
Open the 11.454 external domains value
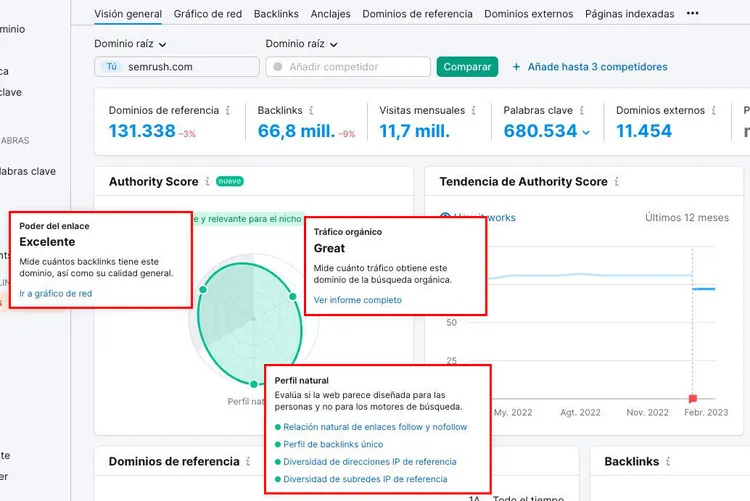click(x=644, y=131)
